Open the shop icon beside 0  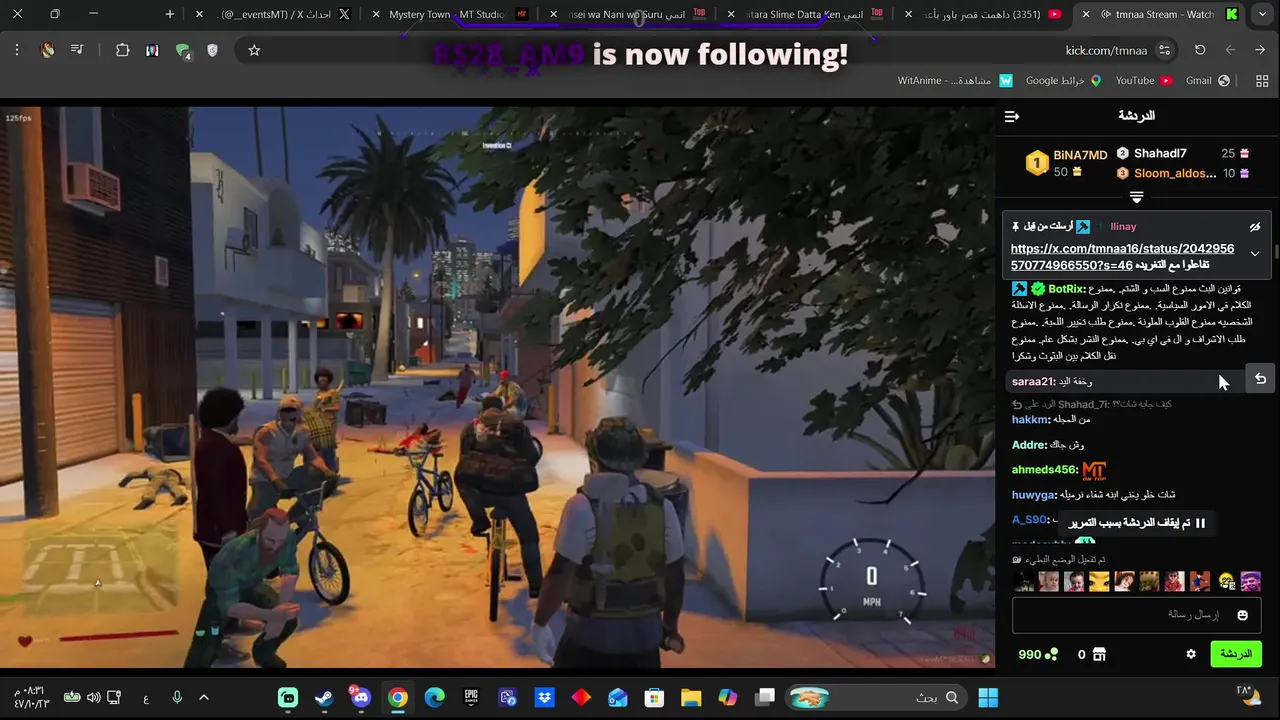pos(1099,654)
